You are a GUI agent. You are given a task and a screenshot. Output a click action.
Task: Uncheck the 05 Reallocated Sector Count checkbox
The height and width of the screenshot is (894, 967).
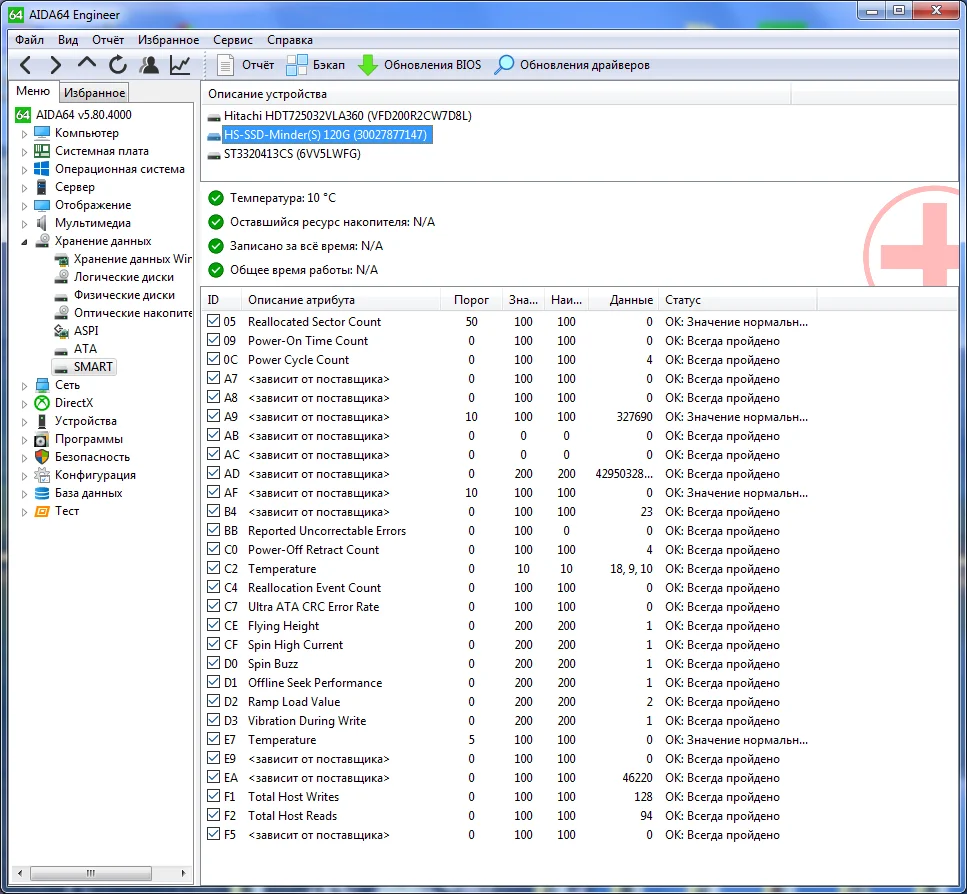click(213, 321)
